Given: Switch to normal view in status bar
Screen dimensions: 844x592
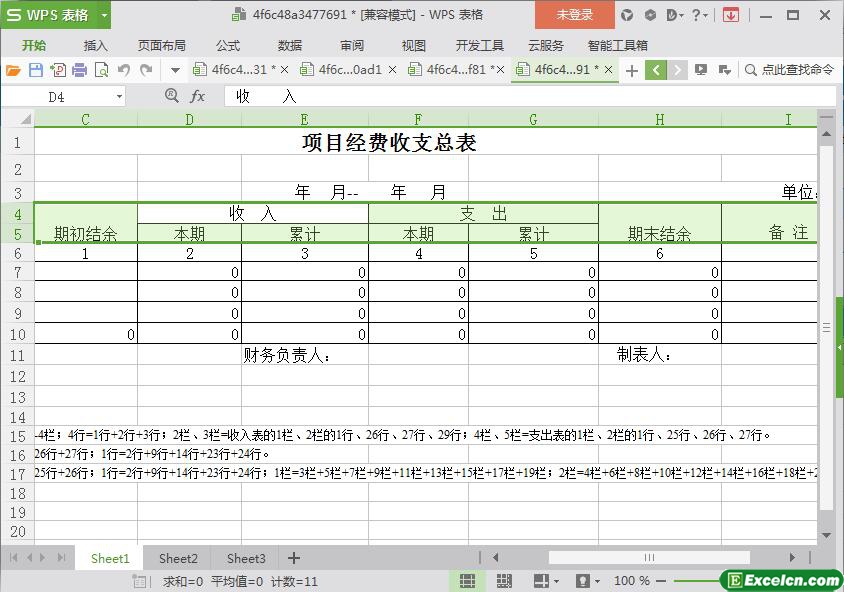Looking at the screenshot, I should click(x=467, y=581).
